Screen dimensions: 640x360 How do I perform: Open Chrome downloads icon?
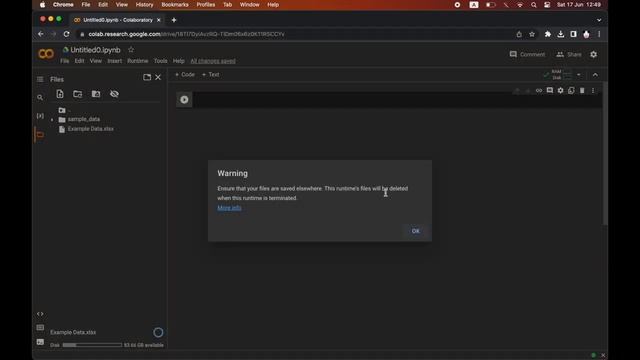[561, 34]
